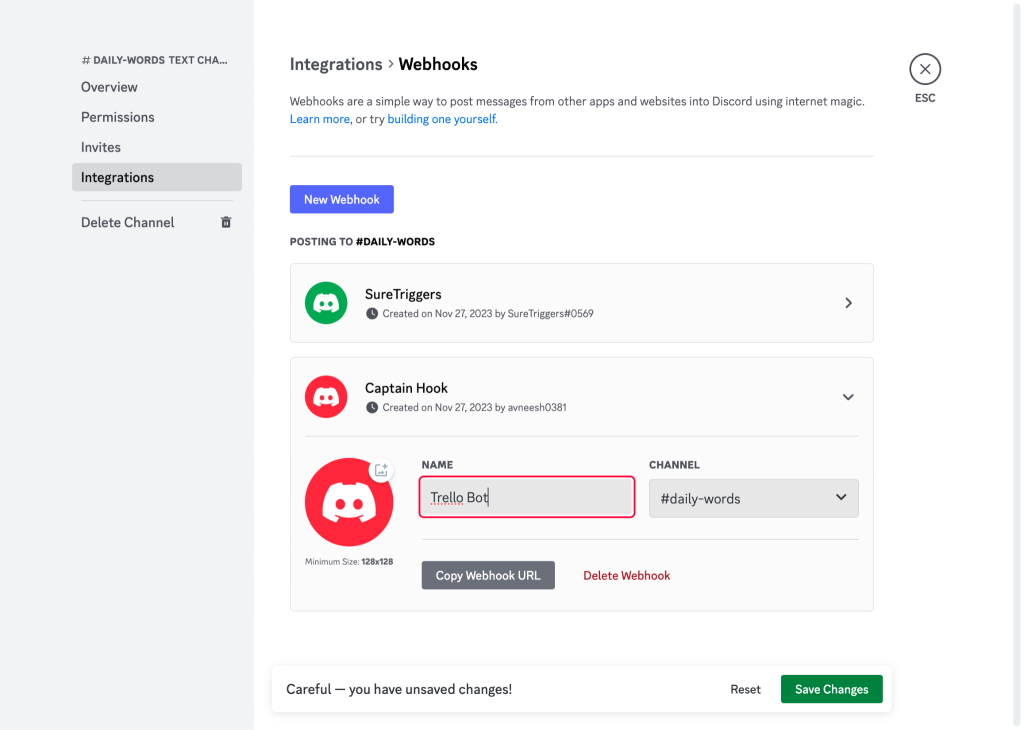Click Delete Webhook

(626, 575)
